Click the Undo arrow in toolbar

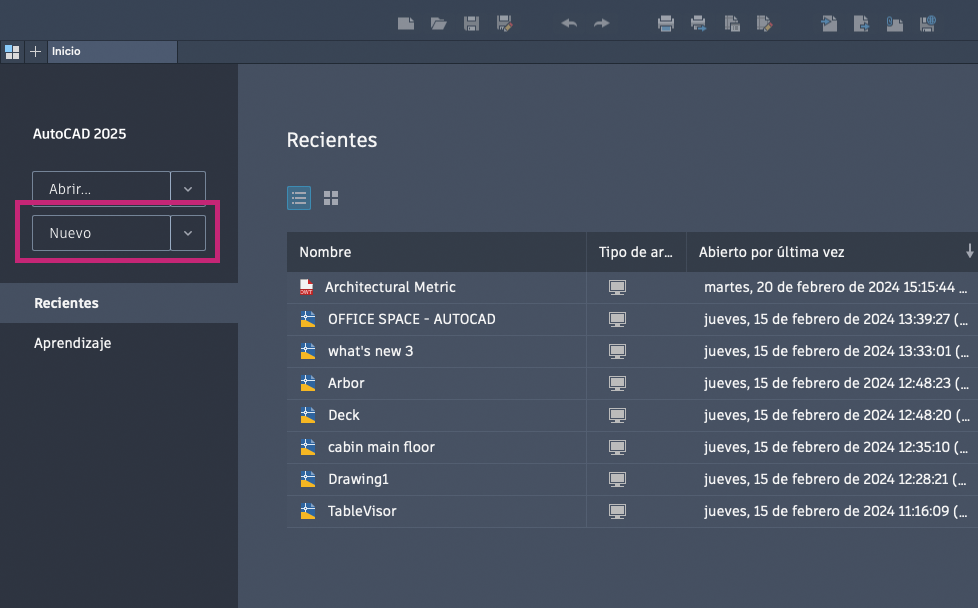pyautogui.click(x=569, y=24)
